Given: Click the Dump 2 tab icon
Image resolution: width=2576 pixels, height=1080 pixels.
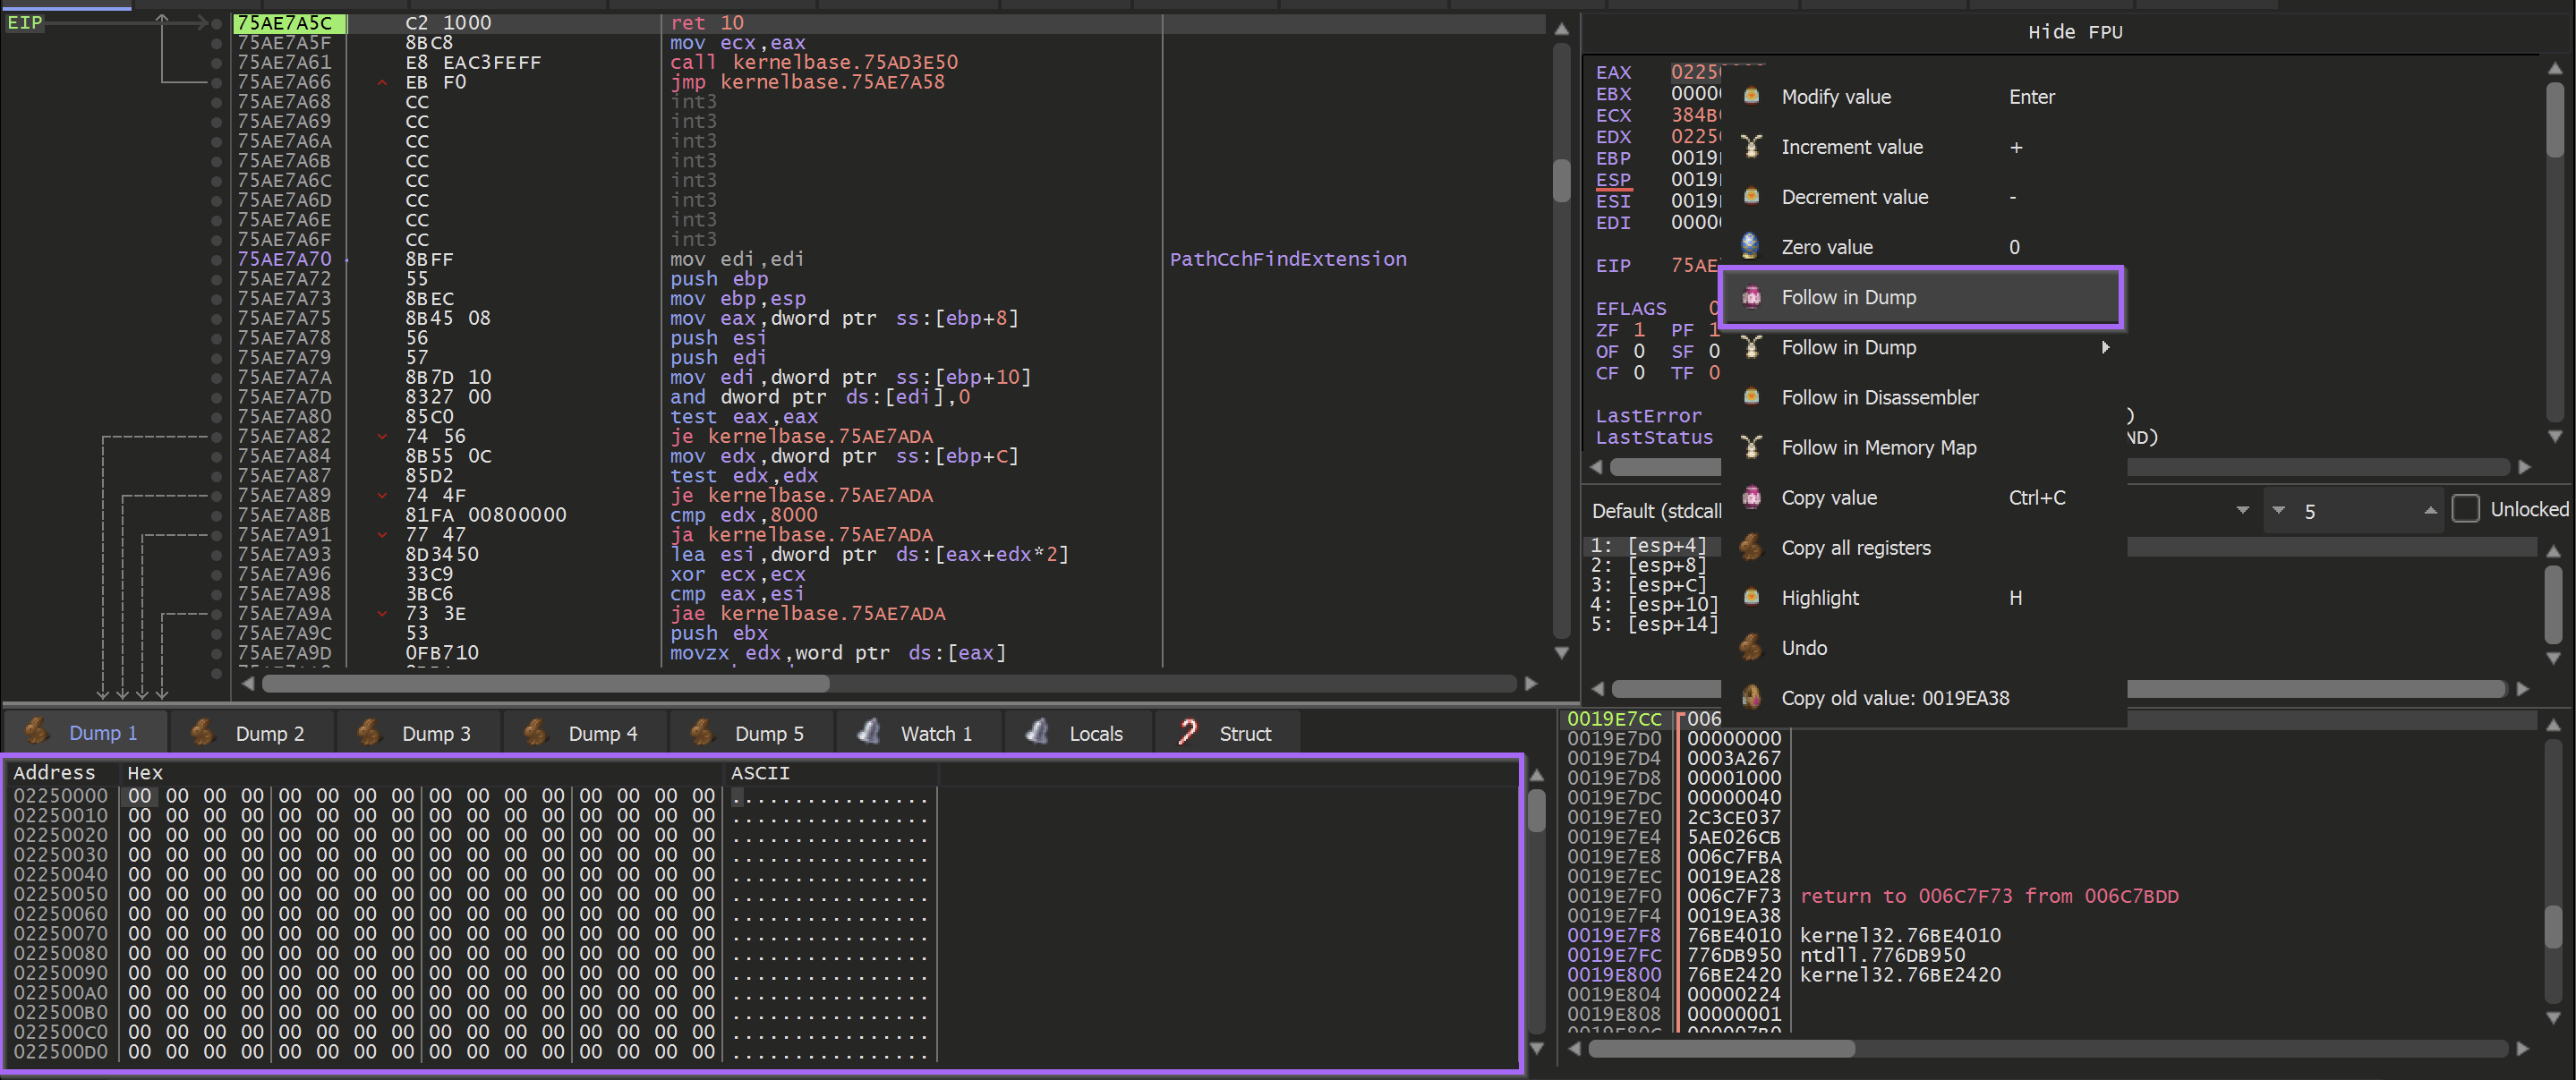Looking at the screenshot, I should click(x=203, y=733).
